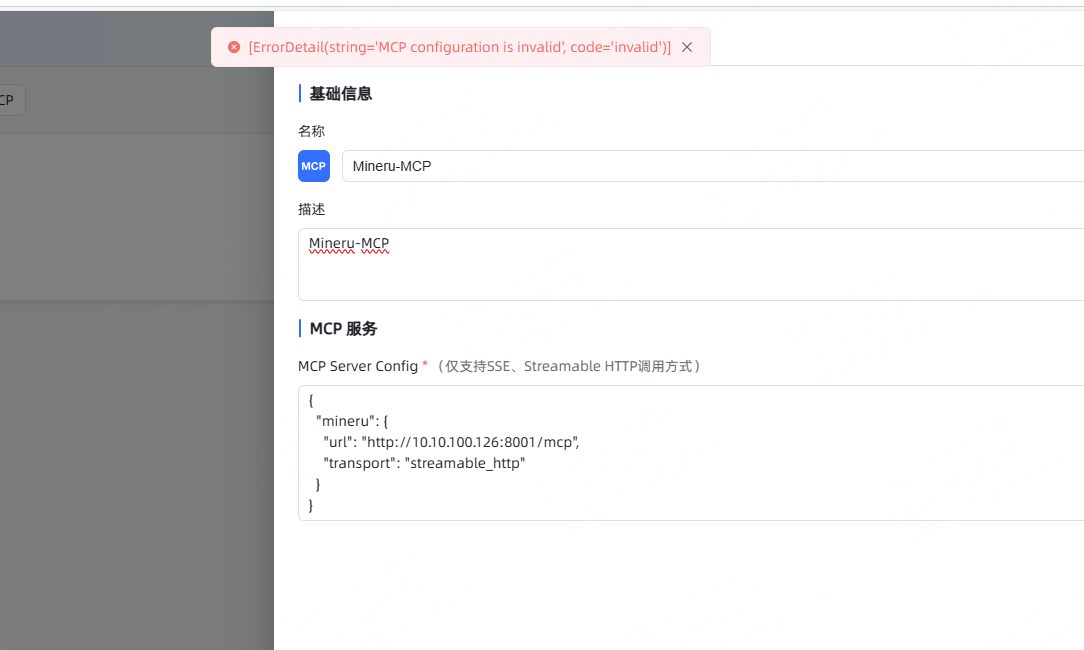
Task: Click the "transport" line in the JSON config
Action: [x=424, y=463]
